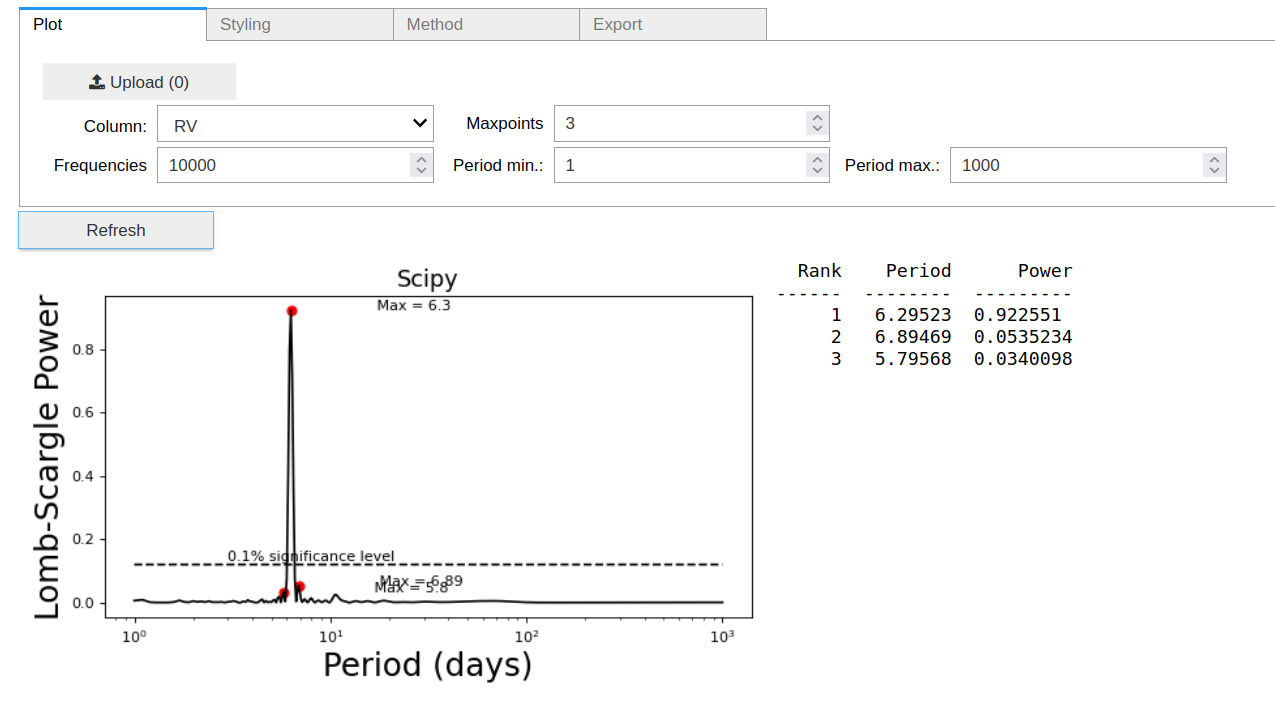
Task: Click the Column dropdown's chevron arrow
Action: (x=420, y=123)
